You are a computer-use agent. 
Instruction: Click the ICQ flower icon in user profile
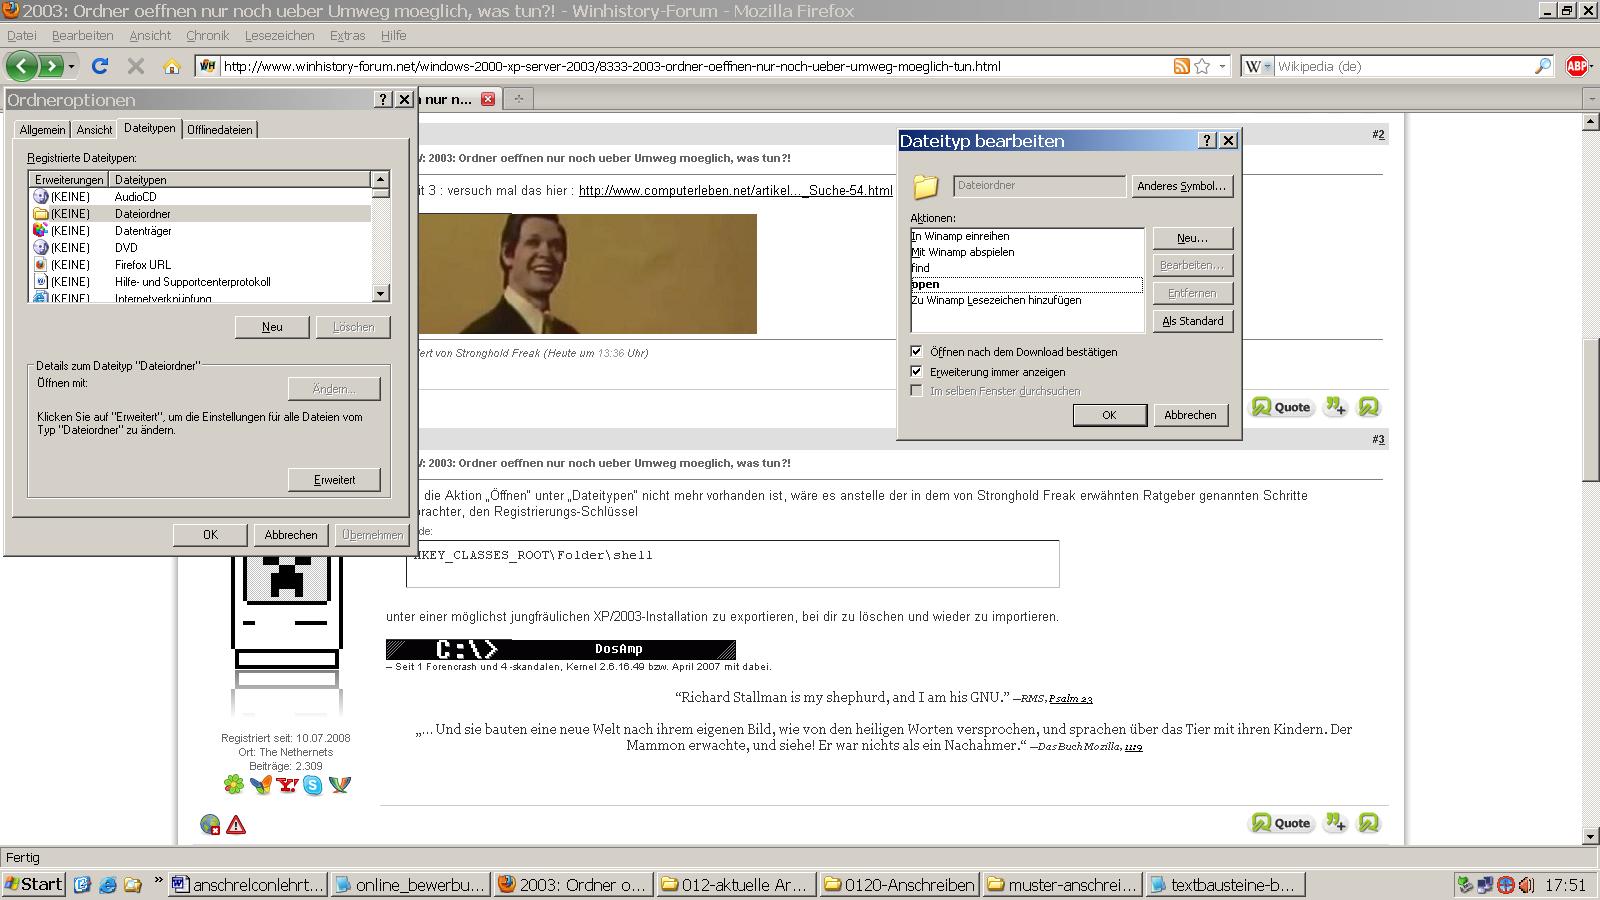pyautogui.click(x=234, y=785)
